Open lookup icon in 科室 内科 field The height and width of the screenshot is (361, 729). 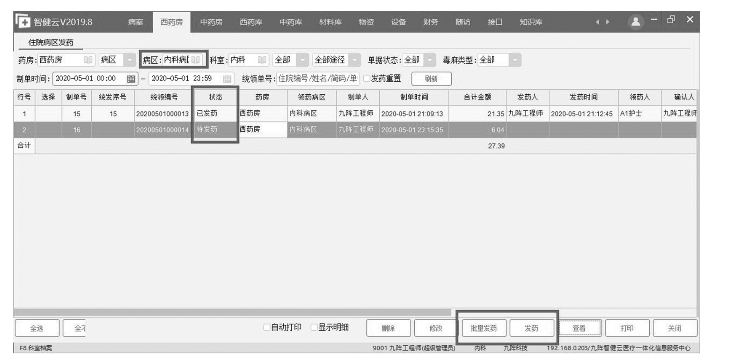[262, 60]
